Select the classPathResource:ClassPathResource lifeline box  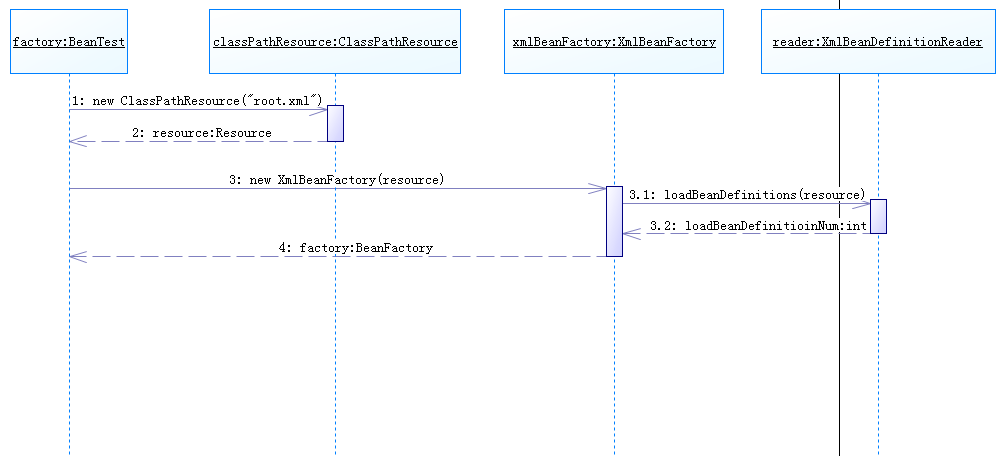[335, 42]
